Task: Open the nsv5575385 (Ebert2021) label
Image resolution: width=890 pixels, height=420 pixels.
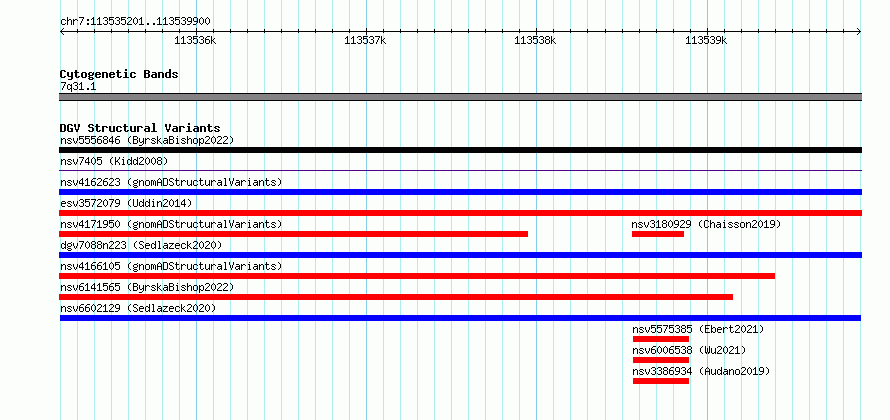Action: (x=698, y=329)
